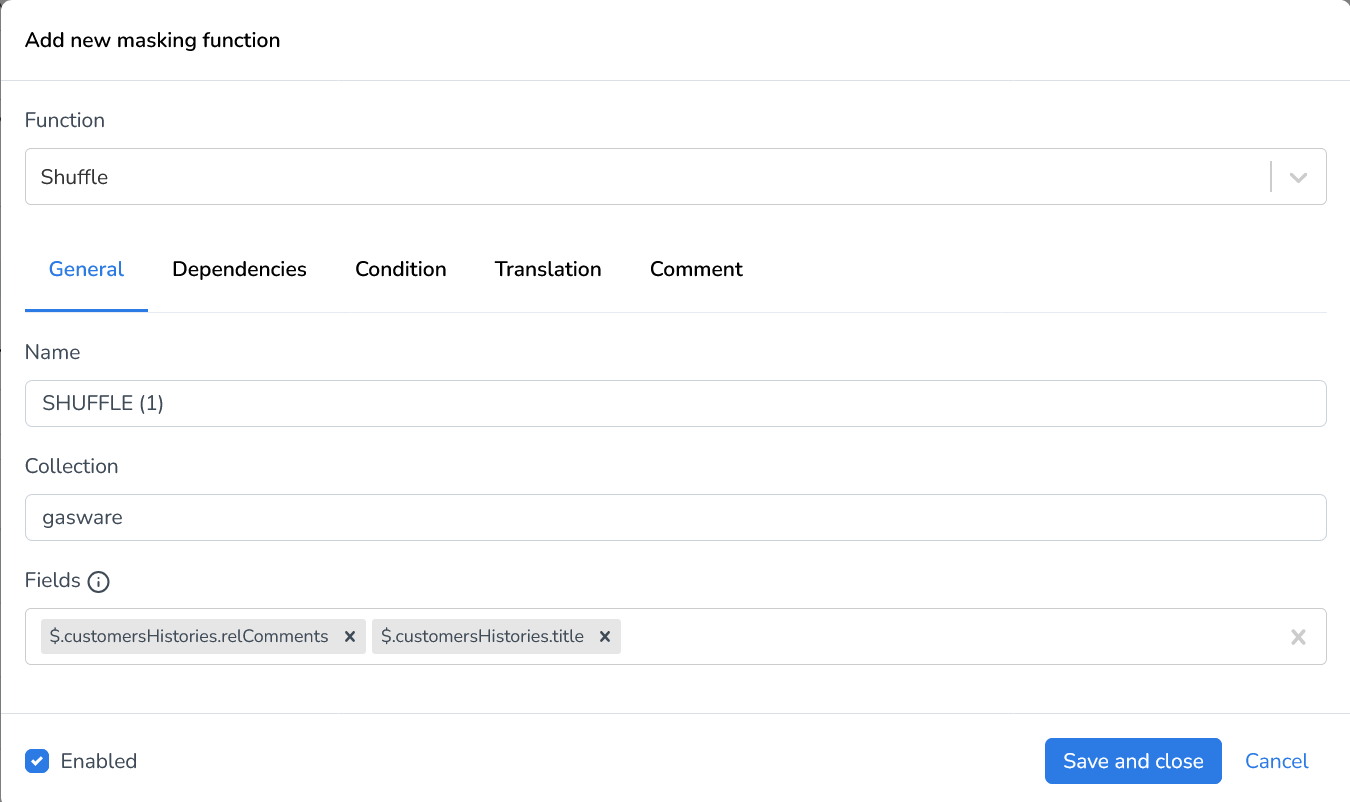
Task: Remove the $.customersHistories.title field chip
Action: point(605,636)
